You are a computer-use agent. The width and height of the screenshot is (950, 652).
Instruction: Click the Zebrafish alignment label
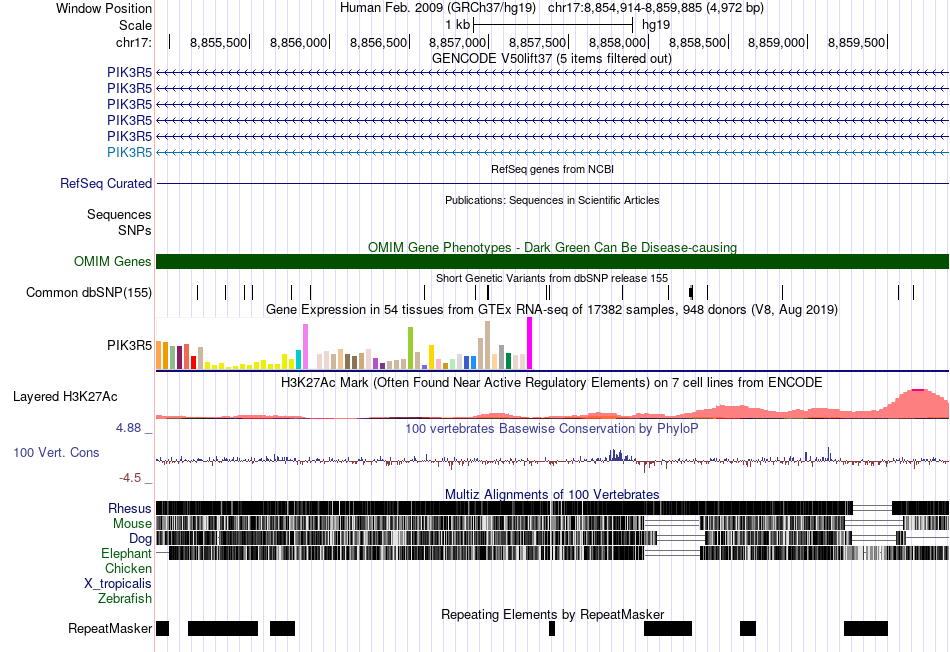[x=125, y=598]
